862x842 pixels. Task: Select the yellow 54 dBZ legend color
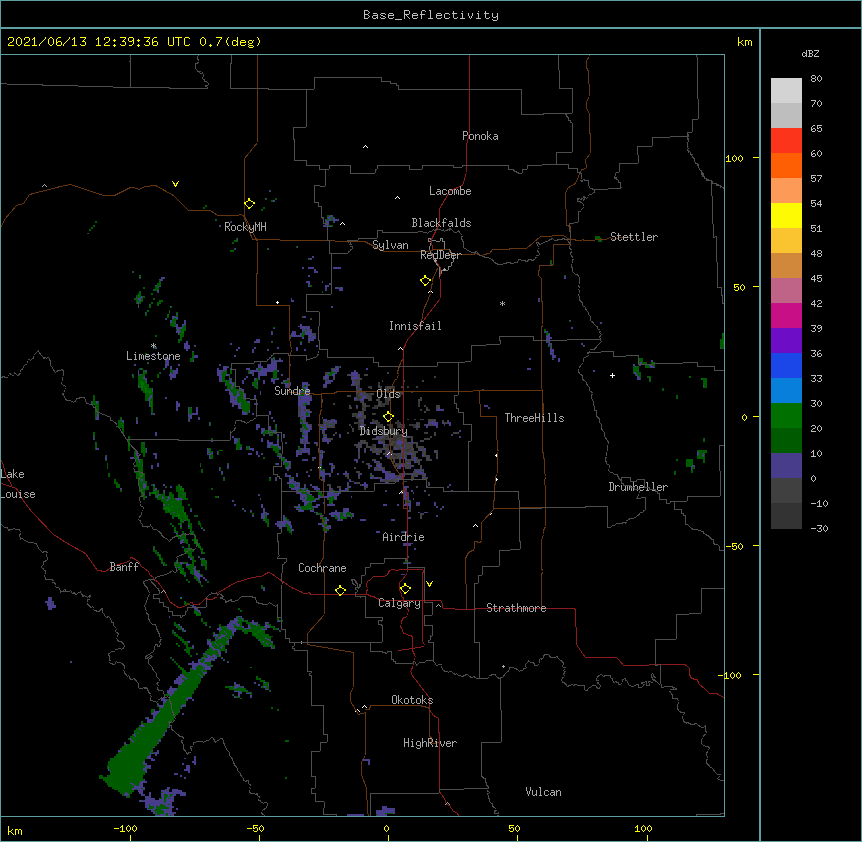tap(786, 215)
